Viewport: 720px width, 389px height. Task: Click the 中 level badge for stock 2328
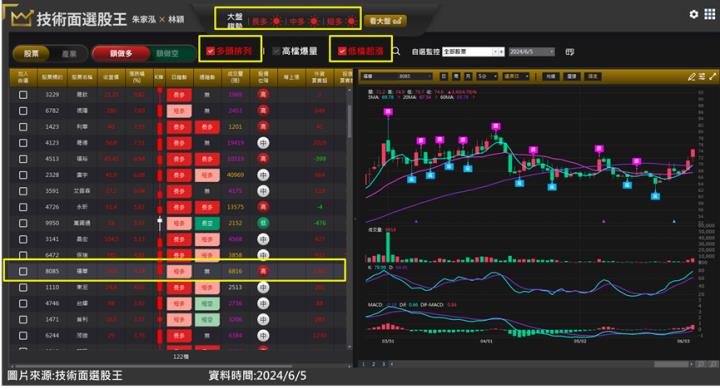(263, 175)
